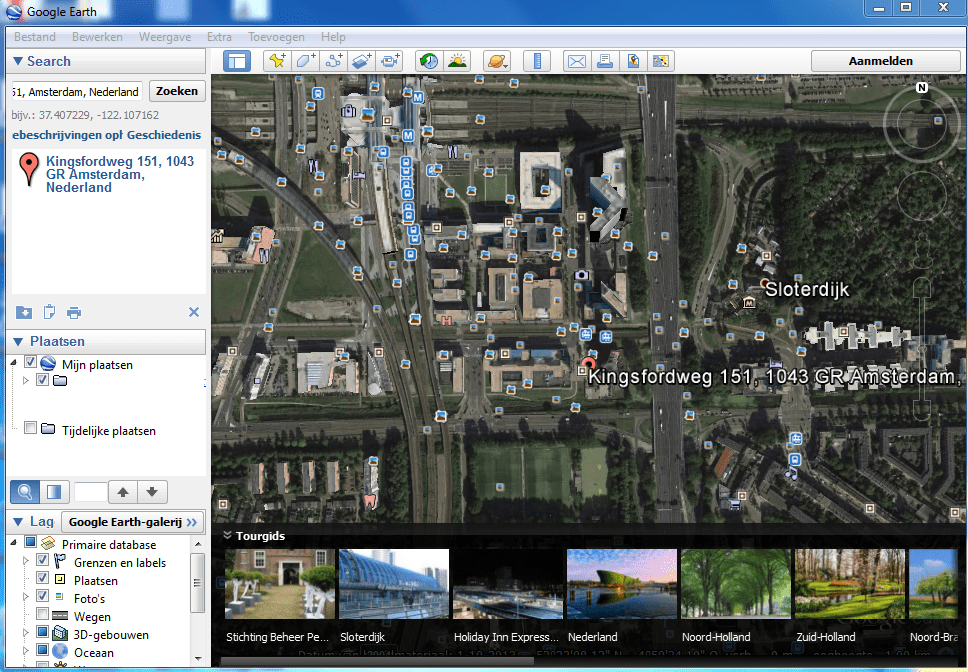The height and width of the screenshot is (672, 968).
Task: Click the search address input field
Action: pos(77,91)
